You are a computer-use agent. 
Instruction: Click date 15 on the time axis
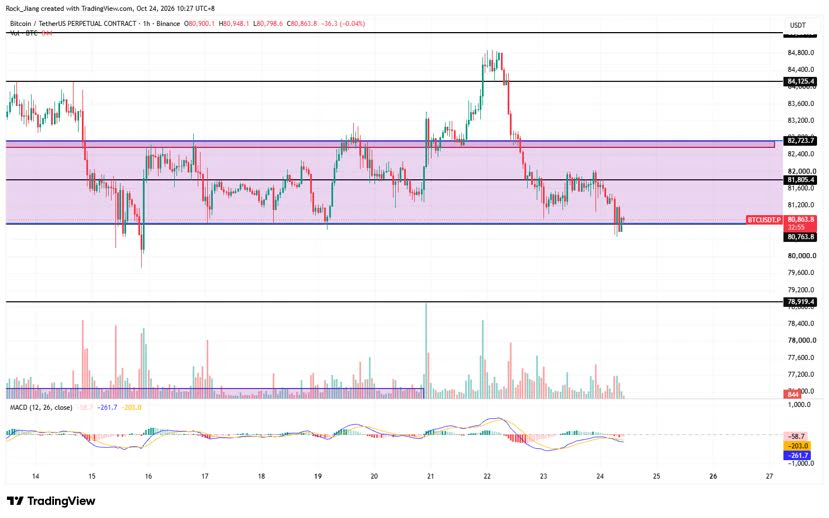[92, 476]
